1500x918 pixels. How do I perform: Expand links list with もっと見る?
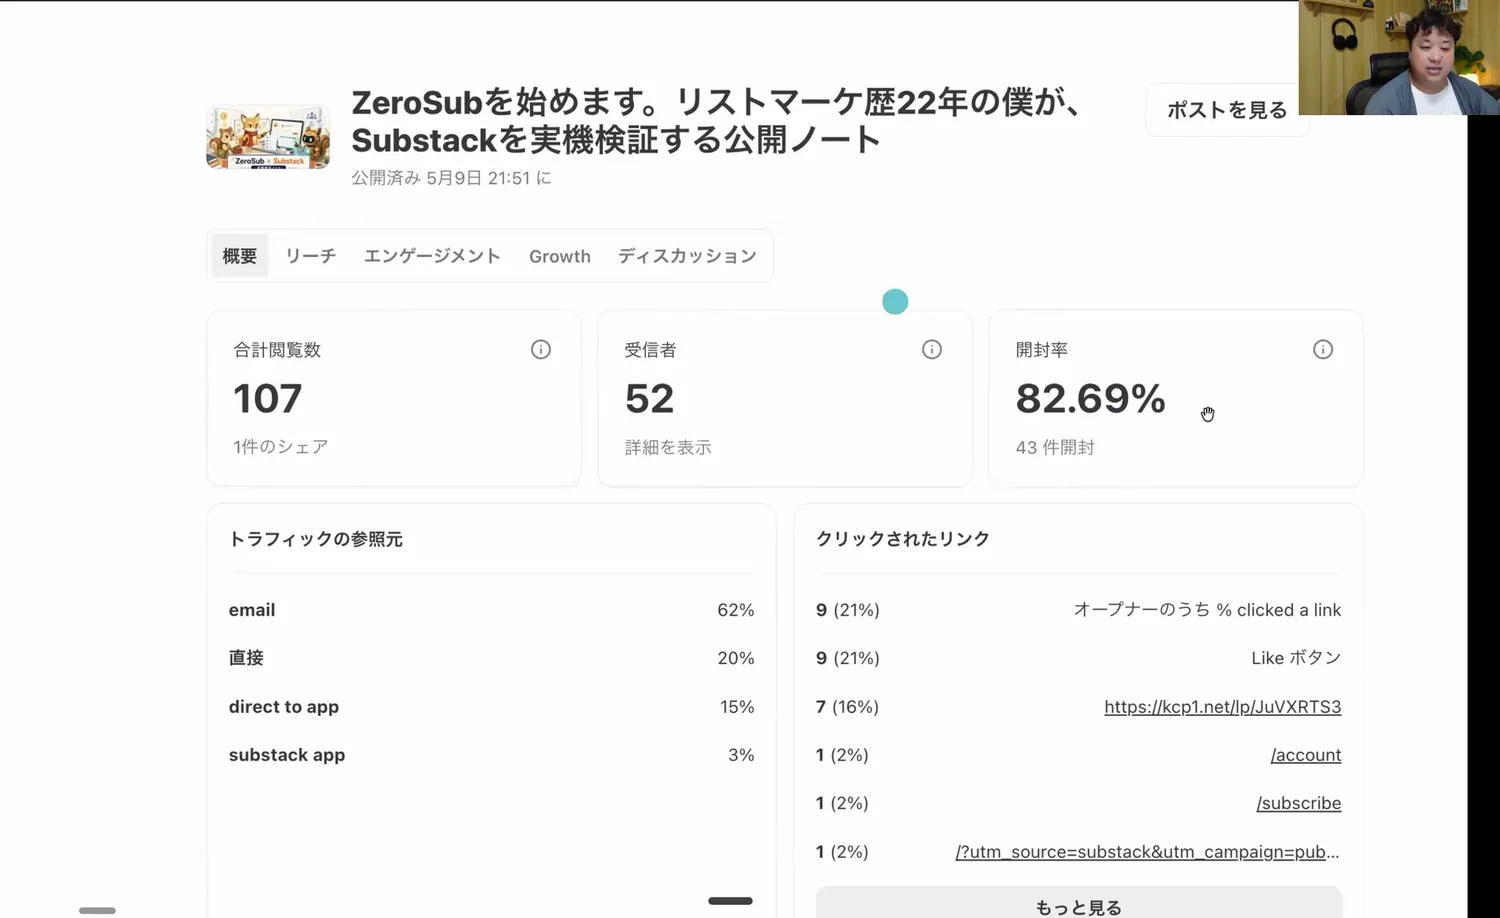tap(1078, 906)
